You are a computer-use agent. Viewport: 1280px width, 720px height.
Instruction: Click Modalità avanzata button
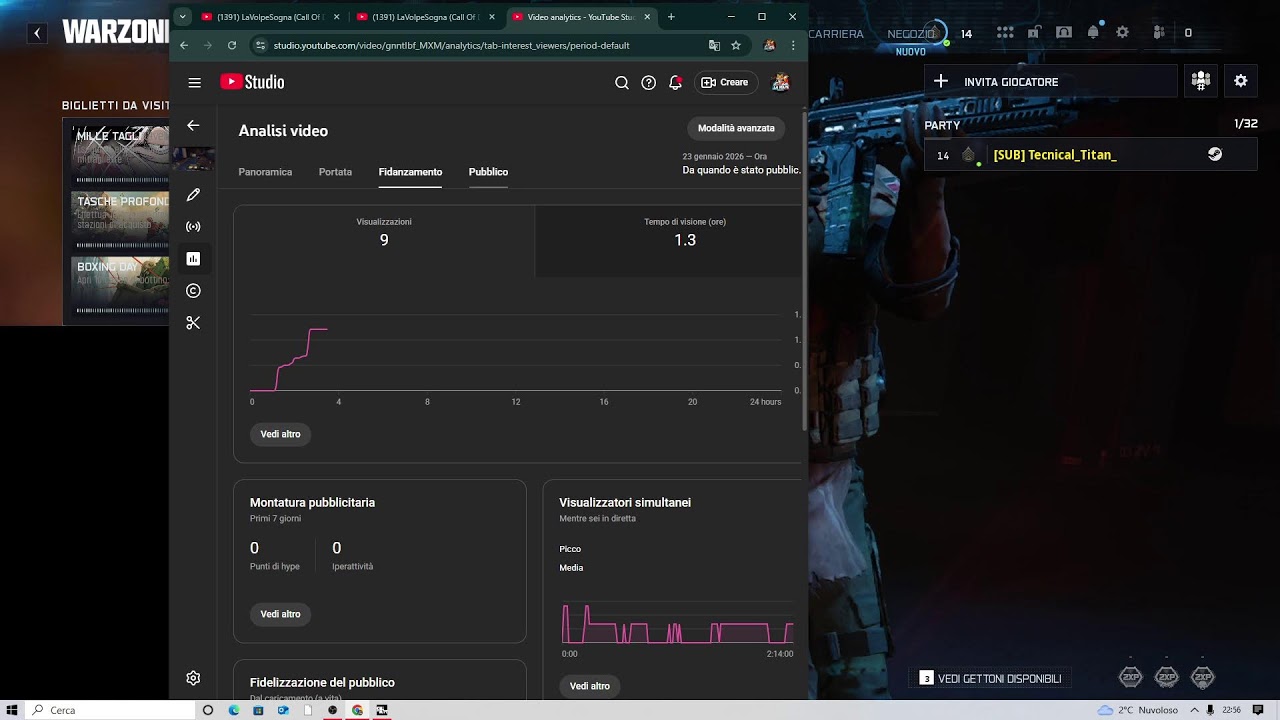(736, 128)
